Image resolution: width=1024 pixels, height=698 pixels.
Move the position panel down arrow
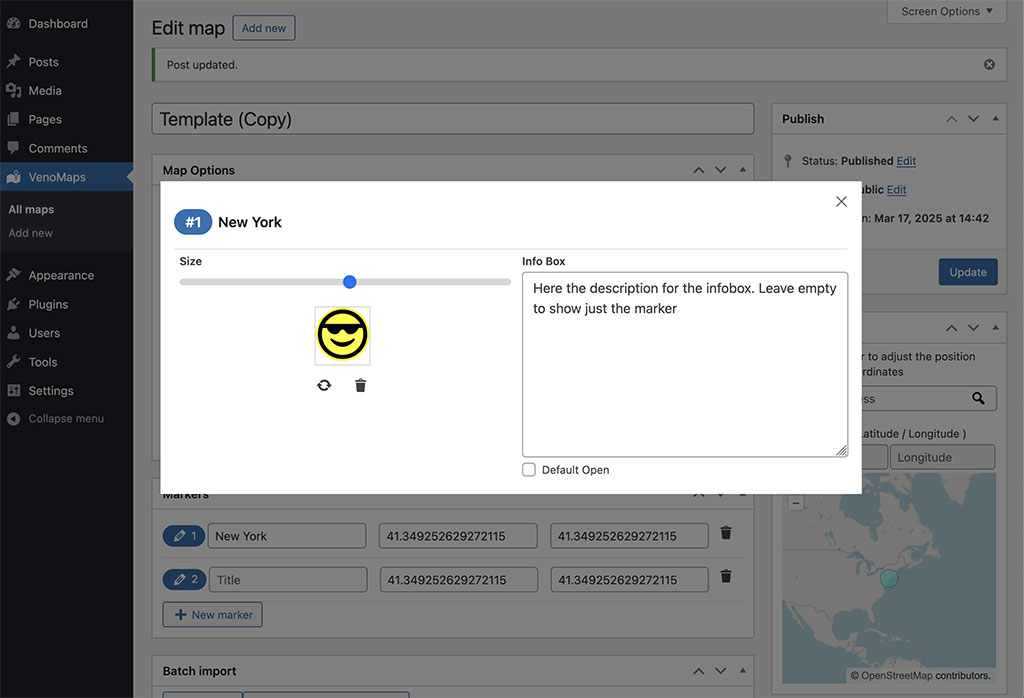pyautogui.click(x=974, y=328)
